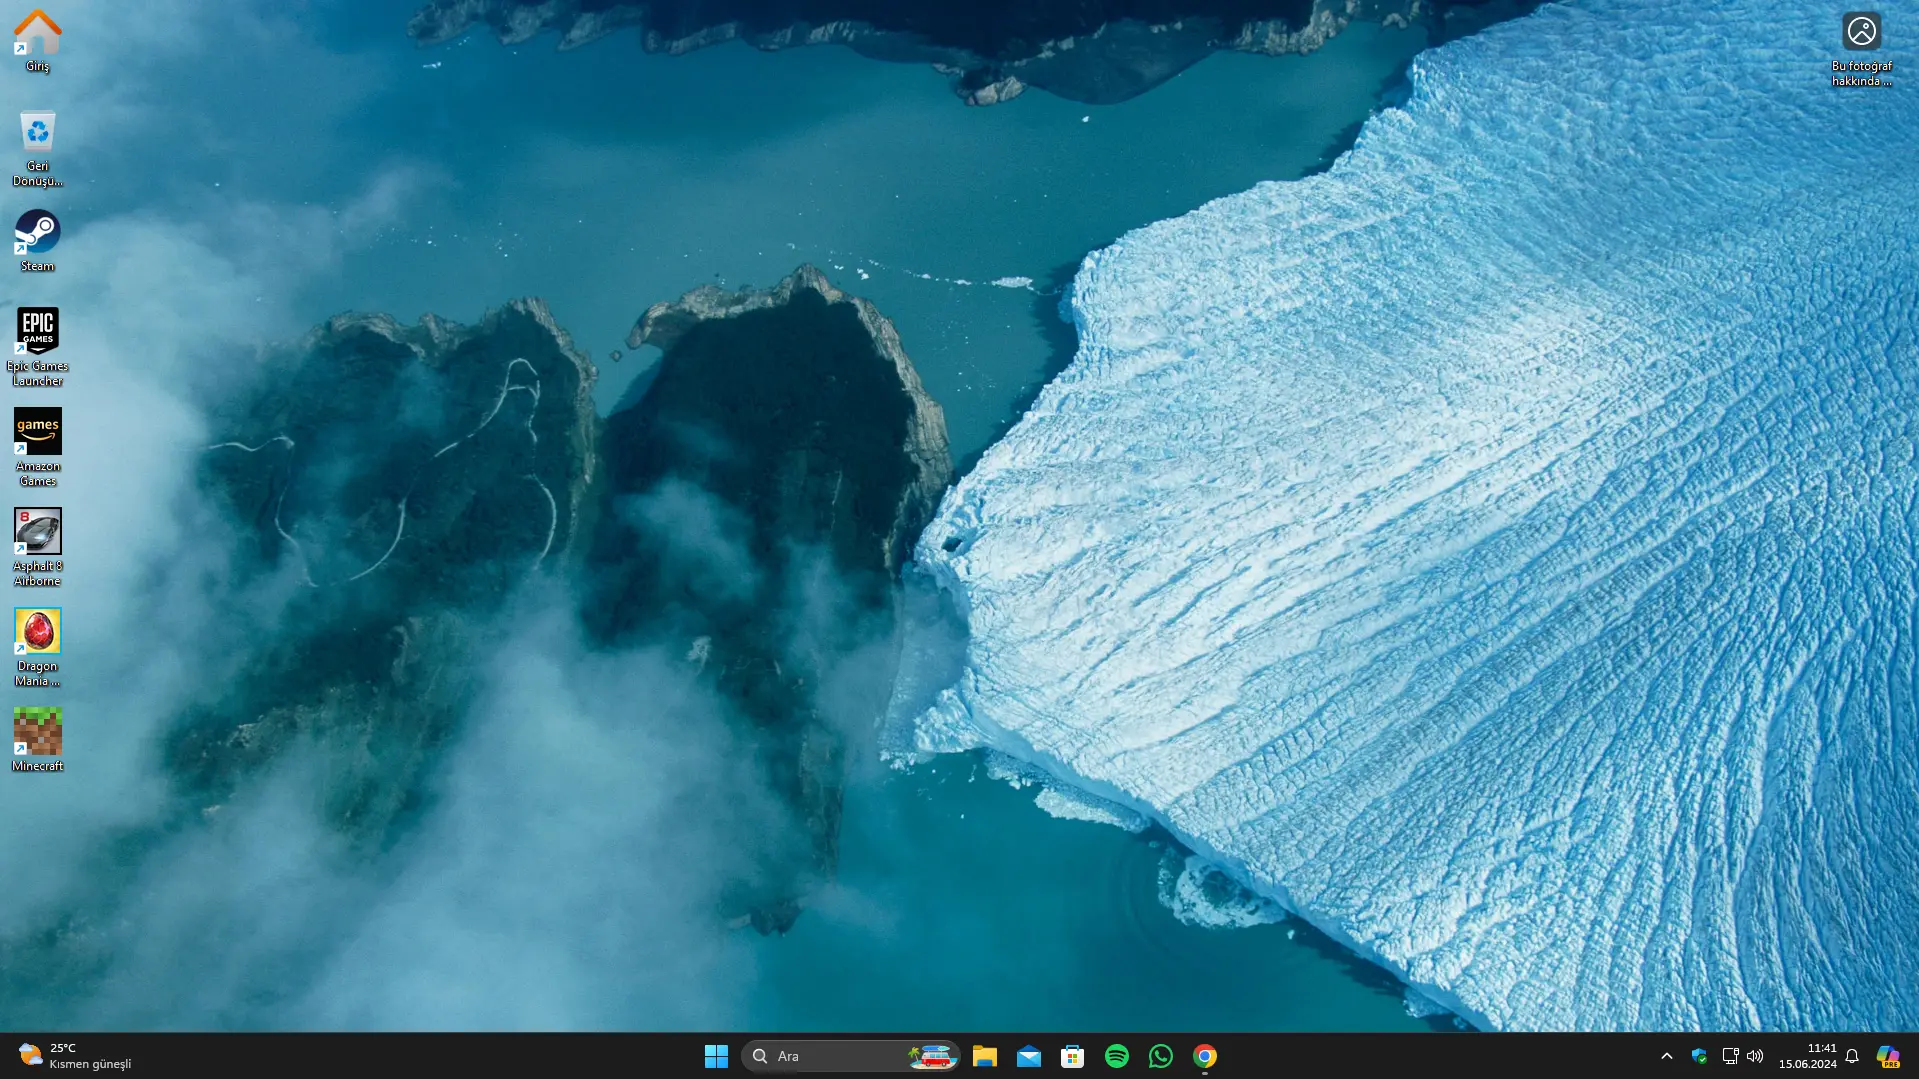
Task: Expand hidden system tray icons chevron
Action: (1666, 1056)
